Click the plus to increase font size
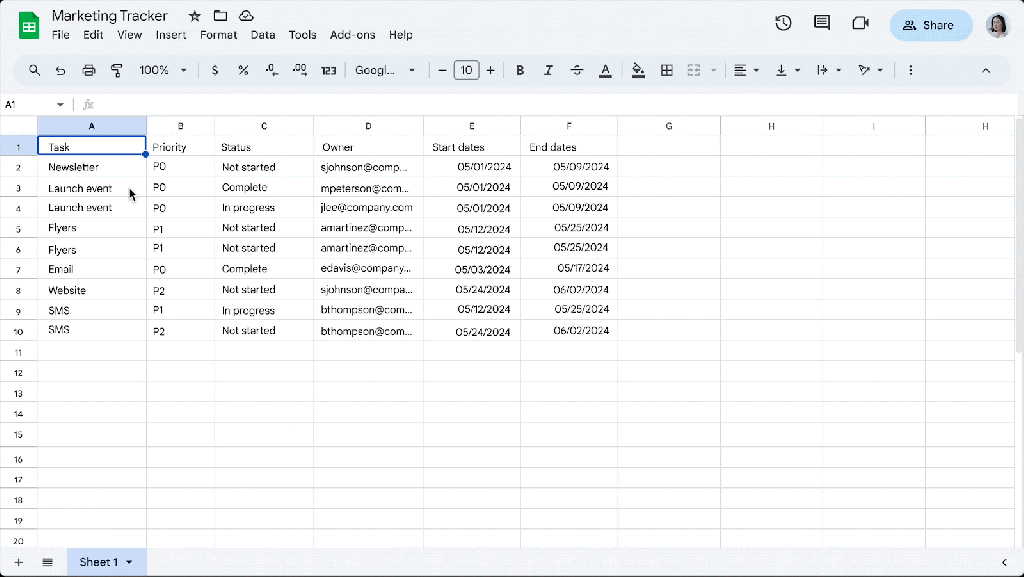This screenshot has width=1024, height=577. [x=490, y=70]
